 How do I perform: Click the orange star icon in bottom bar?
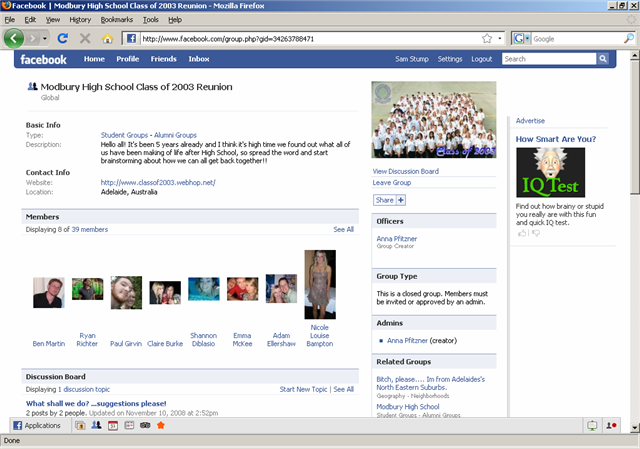point(161,425)
